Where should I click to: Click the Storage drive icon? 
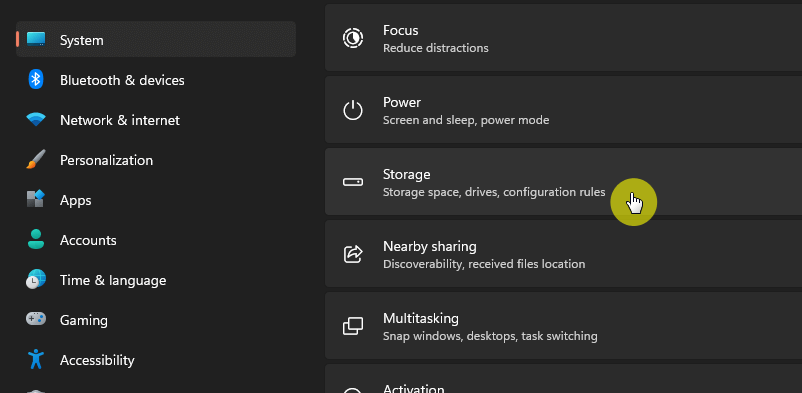pos(353,182)
